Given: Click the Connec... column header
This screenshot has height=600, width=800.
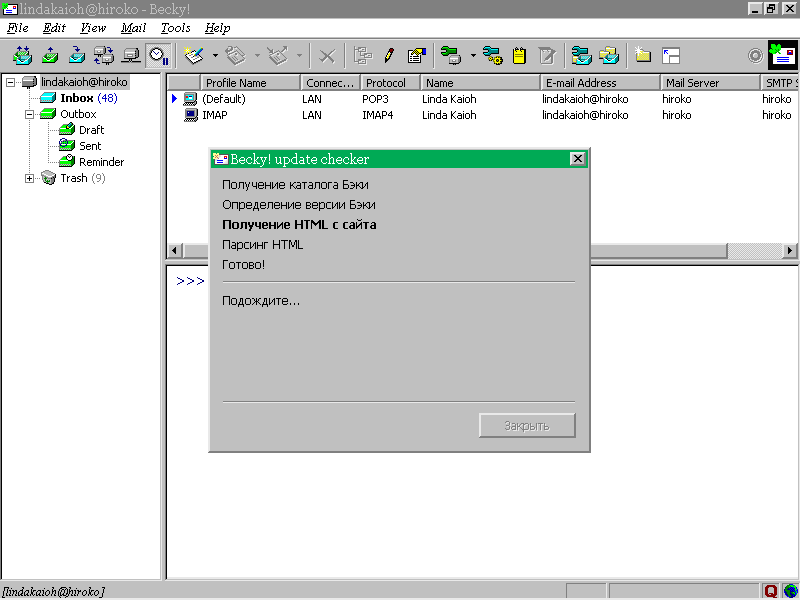Looking at the screenshot, I should (x=331, y=83).
